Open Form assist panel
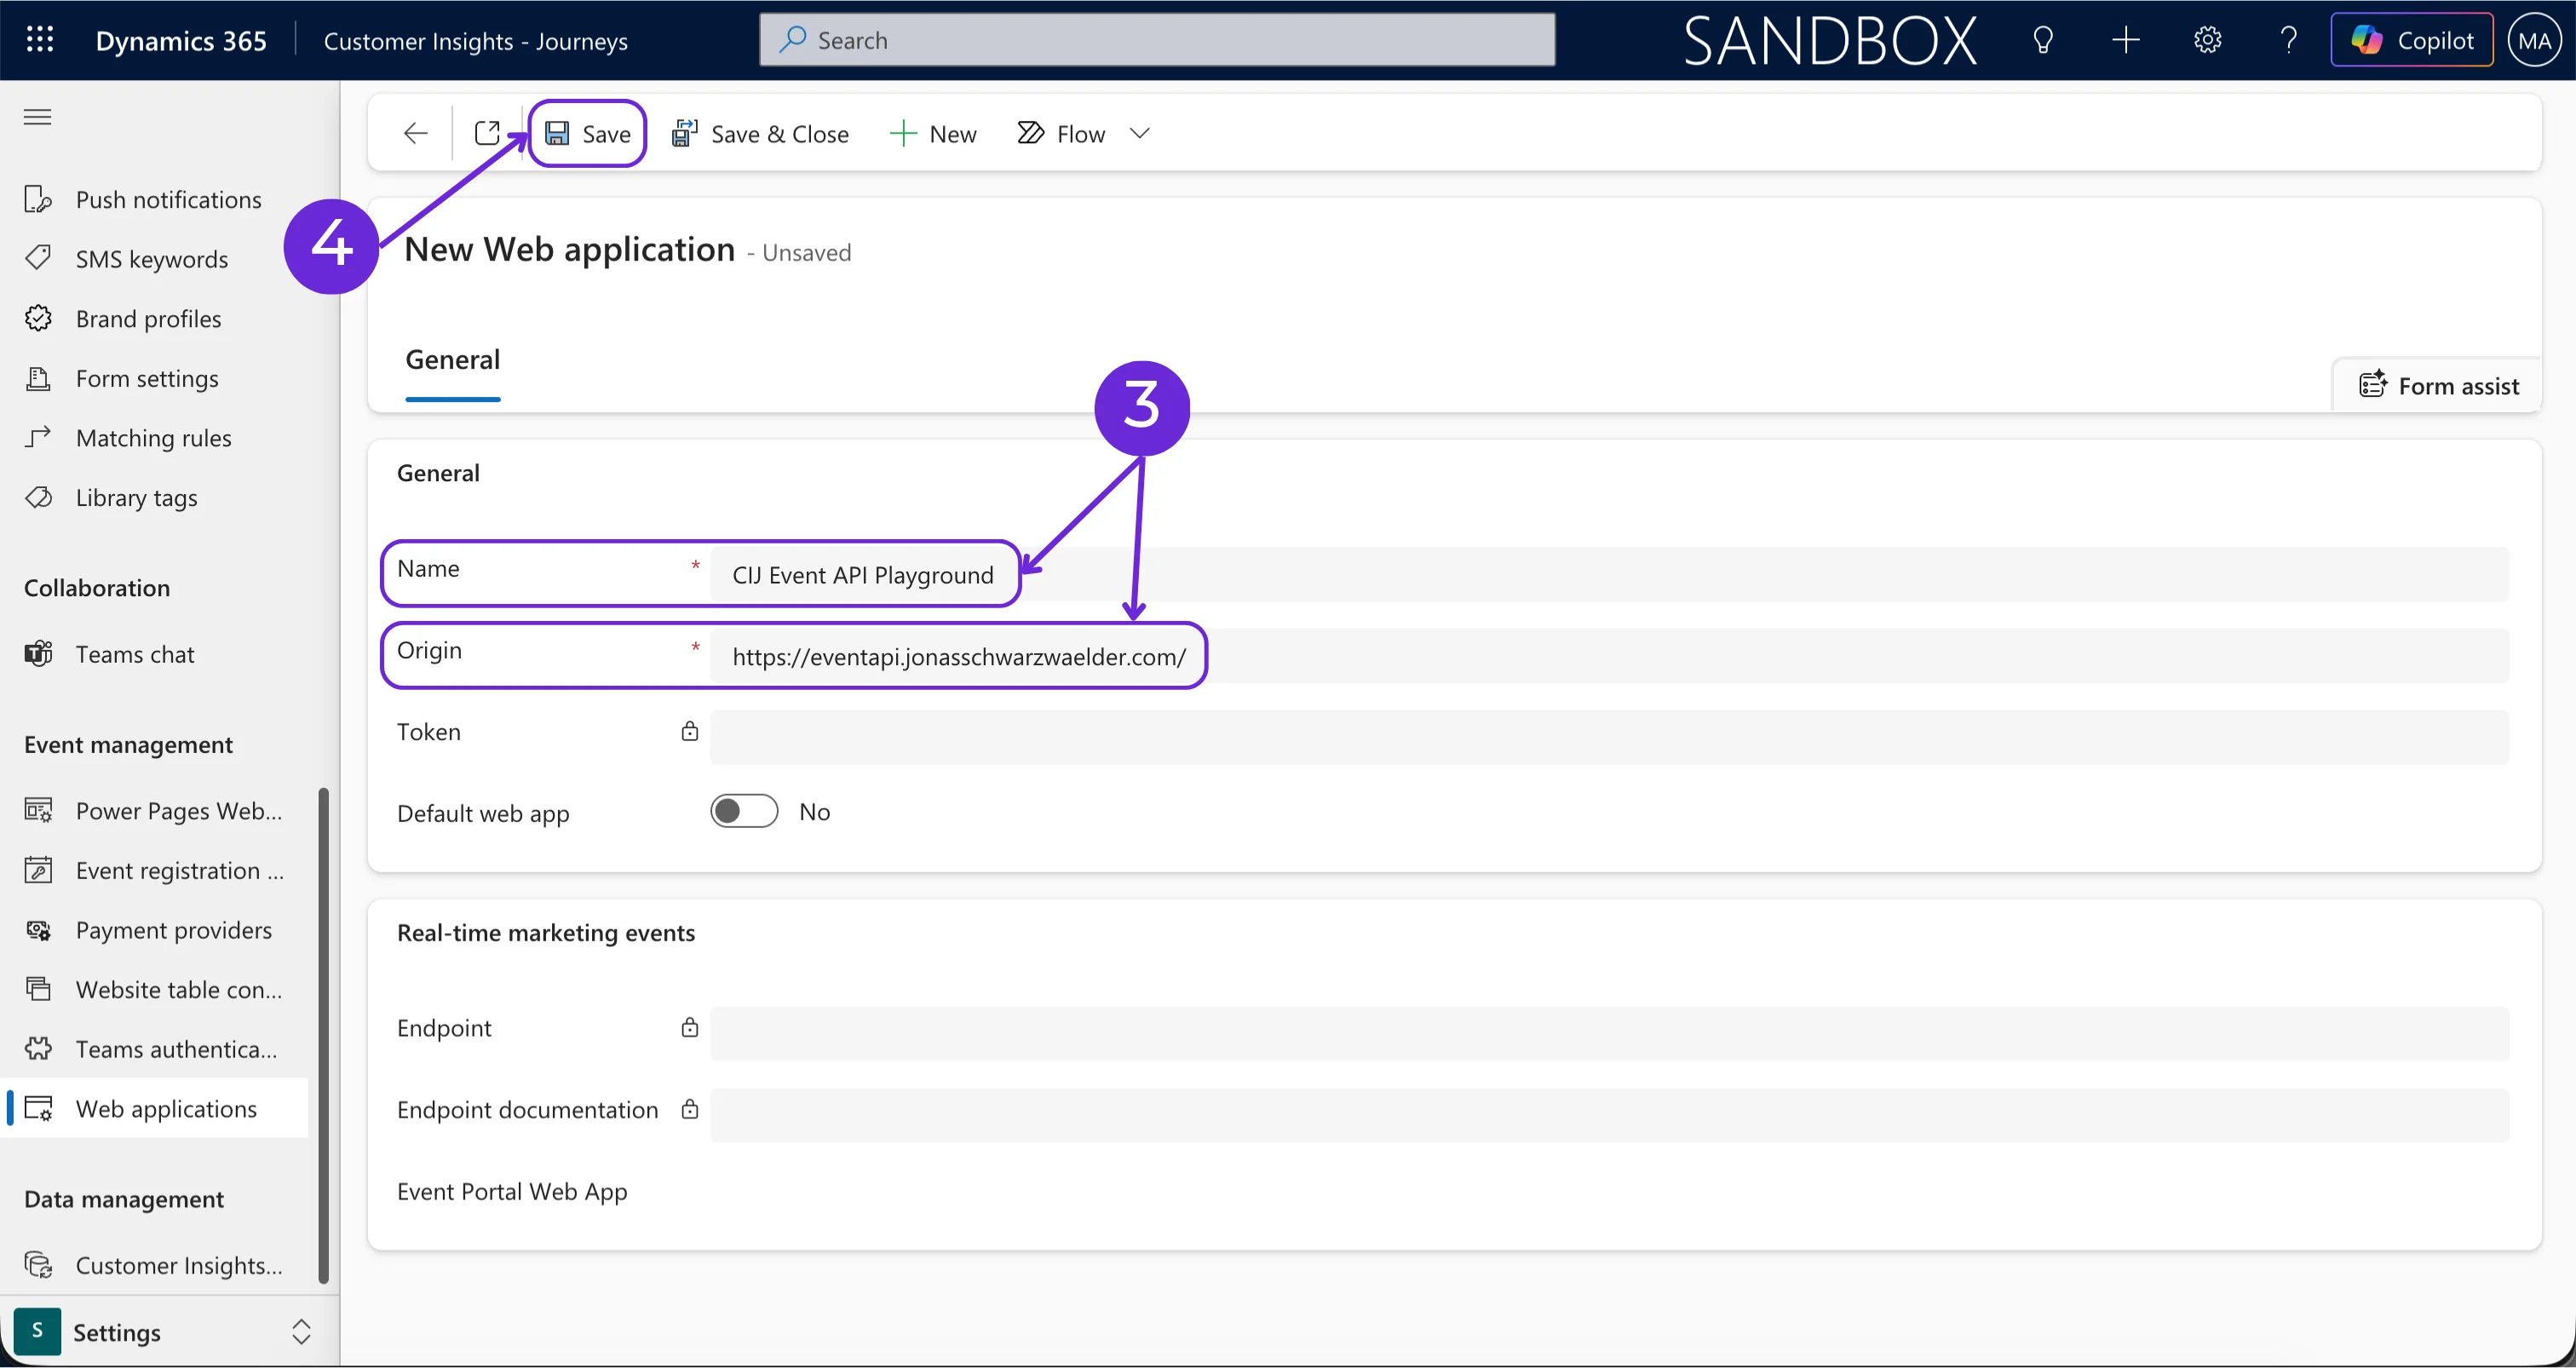The image size is (2576, 1368). click(2438, 385)
